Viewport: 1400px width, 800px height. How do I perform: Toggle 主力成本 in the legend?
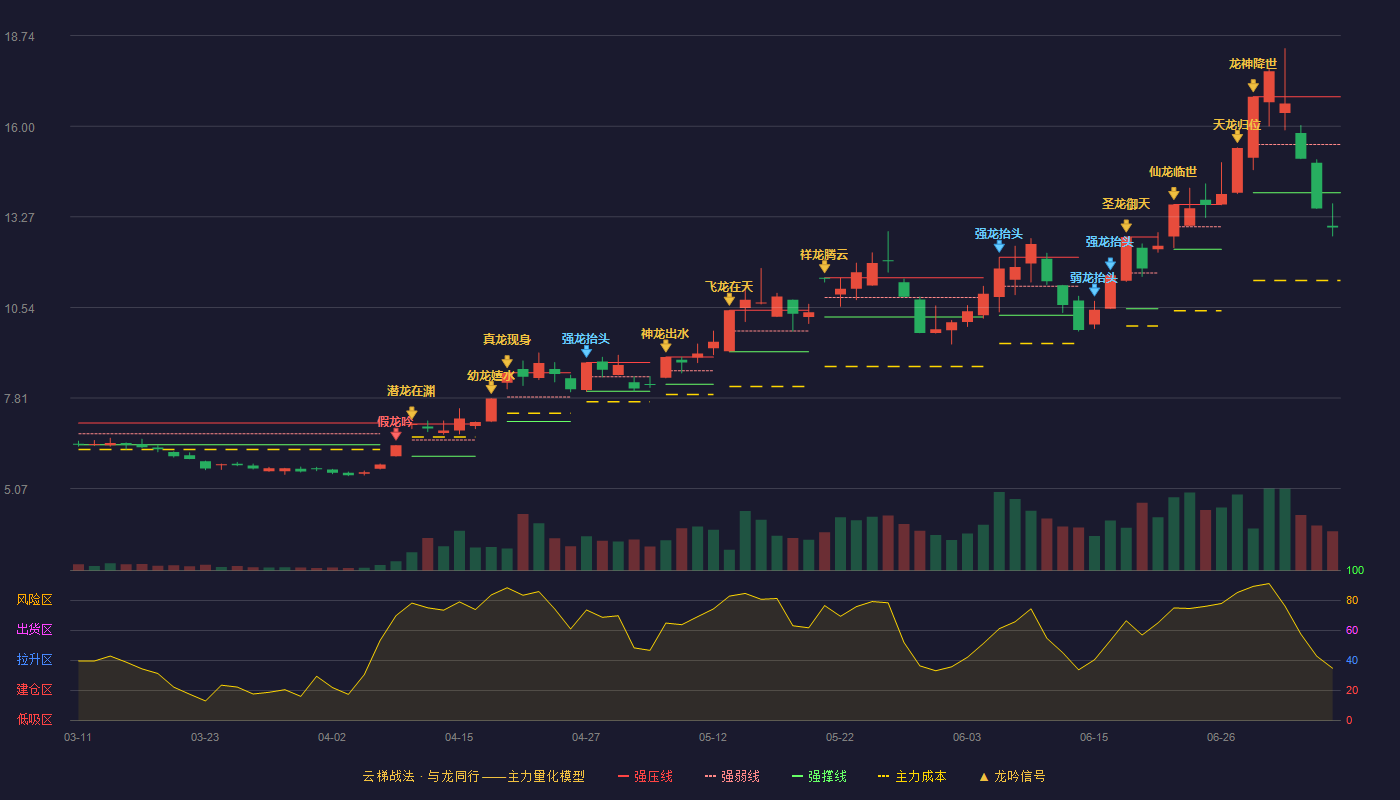click(911, 776)
